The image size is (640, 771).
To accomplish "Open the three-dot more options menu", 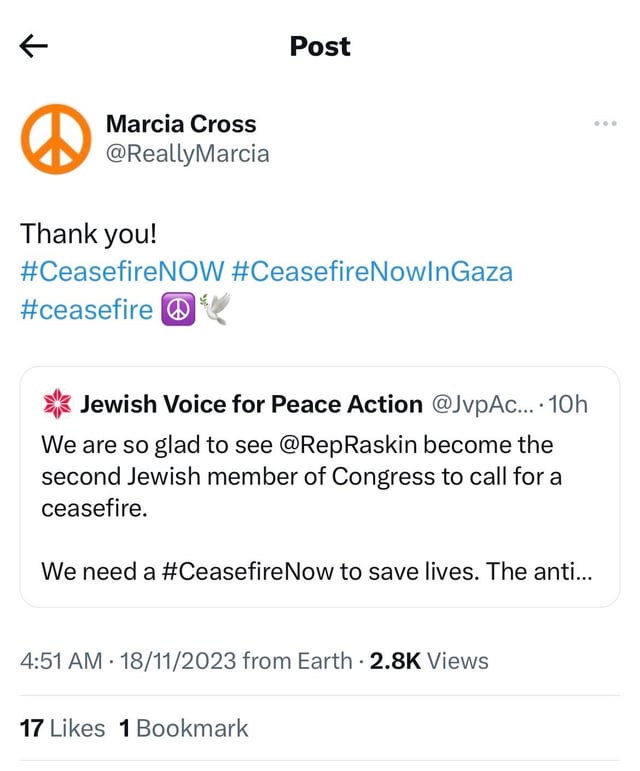I will [605, 124].
